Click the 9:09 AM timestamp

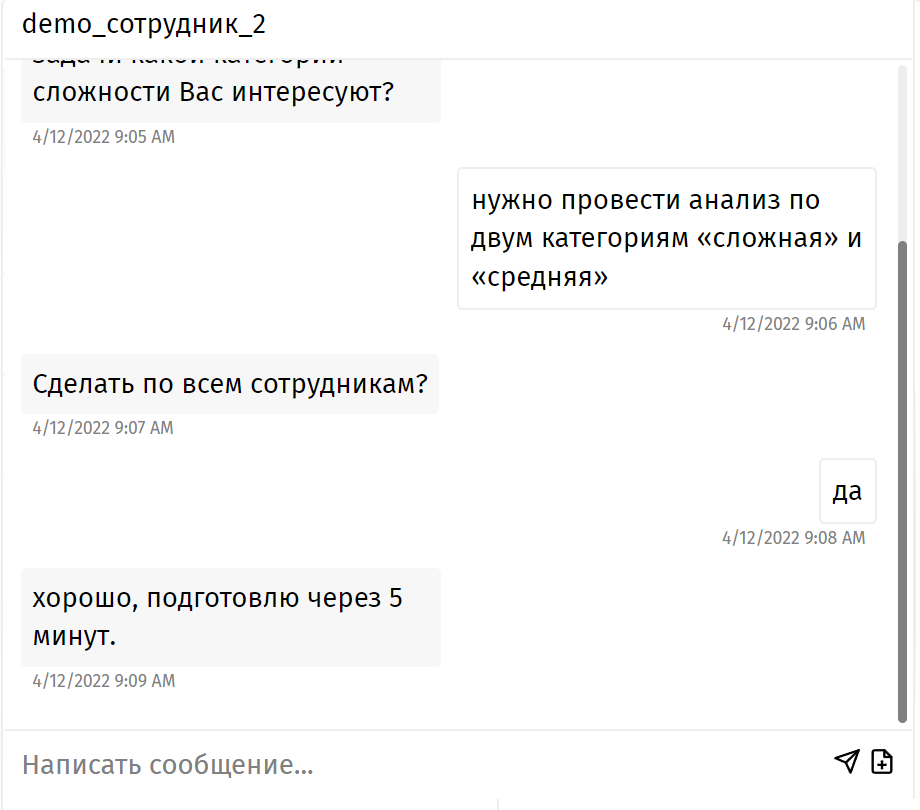point(104,680)
